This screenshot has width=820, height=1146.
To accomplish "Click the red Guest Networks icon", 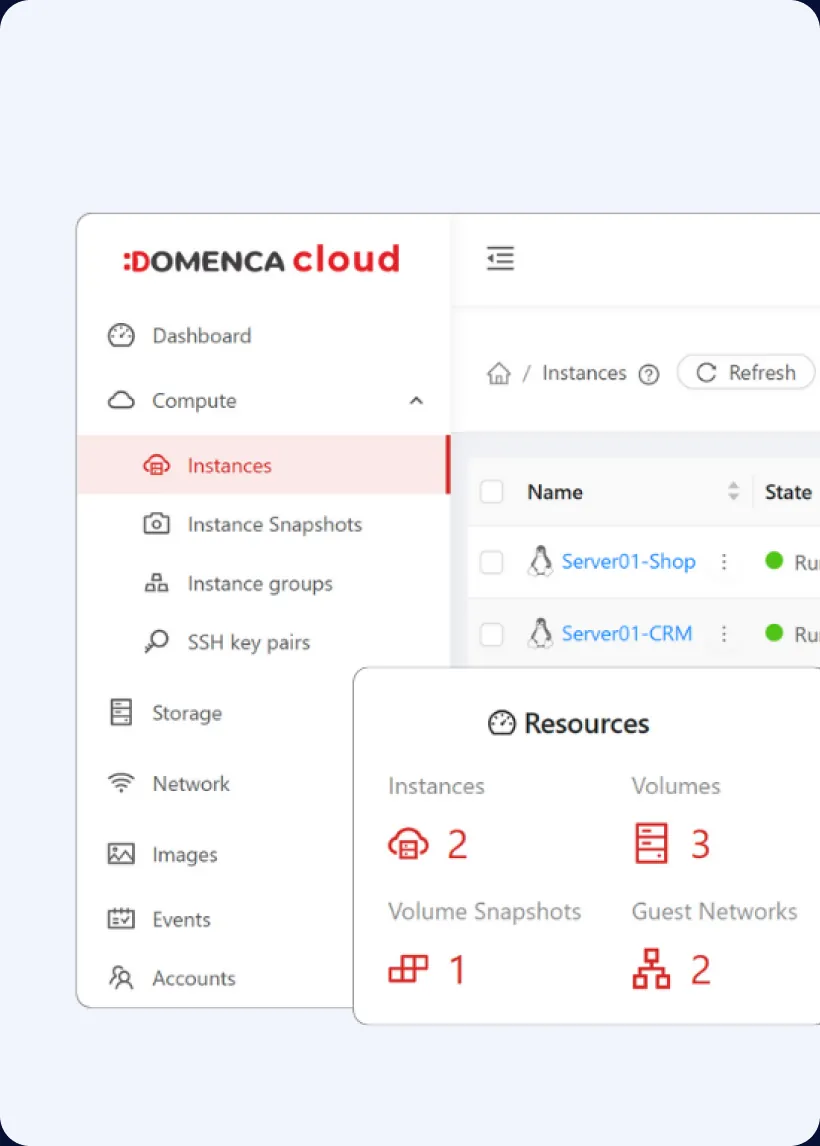I will [x=651, y=969].
